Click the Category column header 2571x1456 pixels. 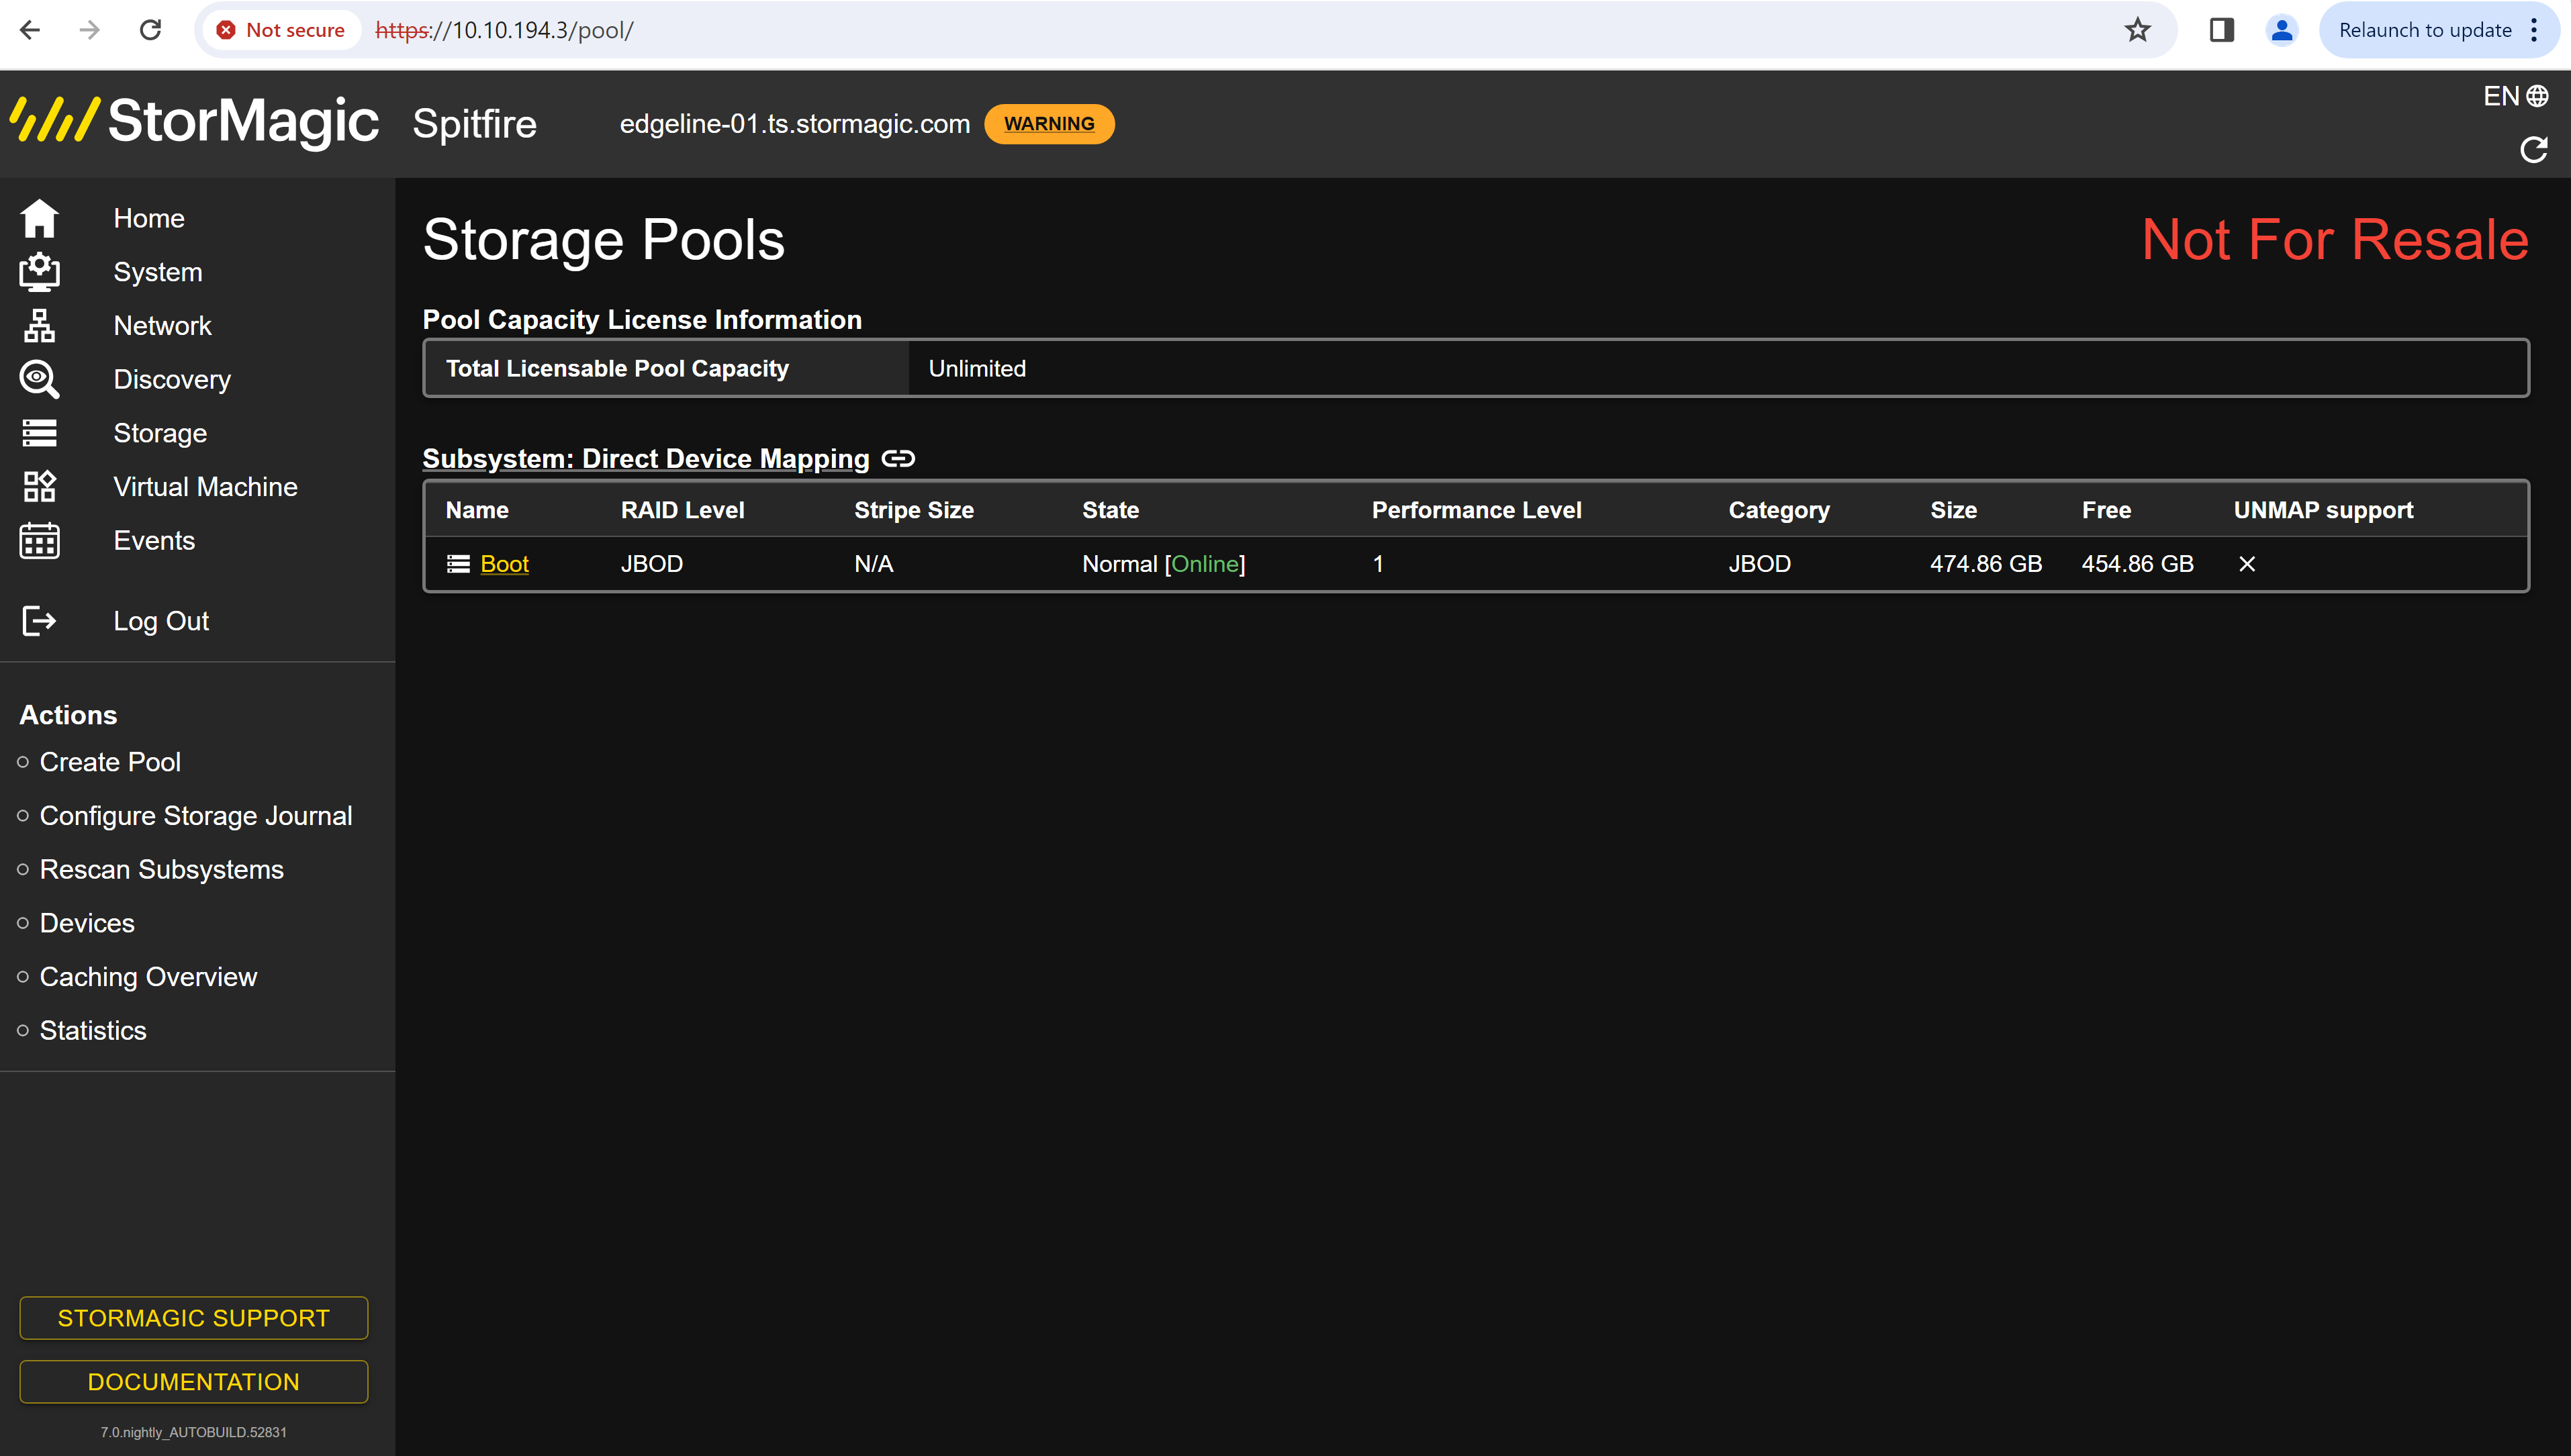pos(1779,510)
